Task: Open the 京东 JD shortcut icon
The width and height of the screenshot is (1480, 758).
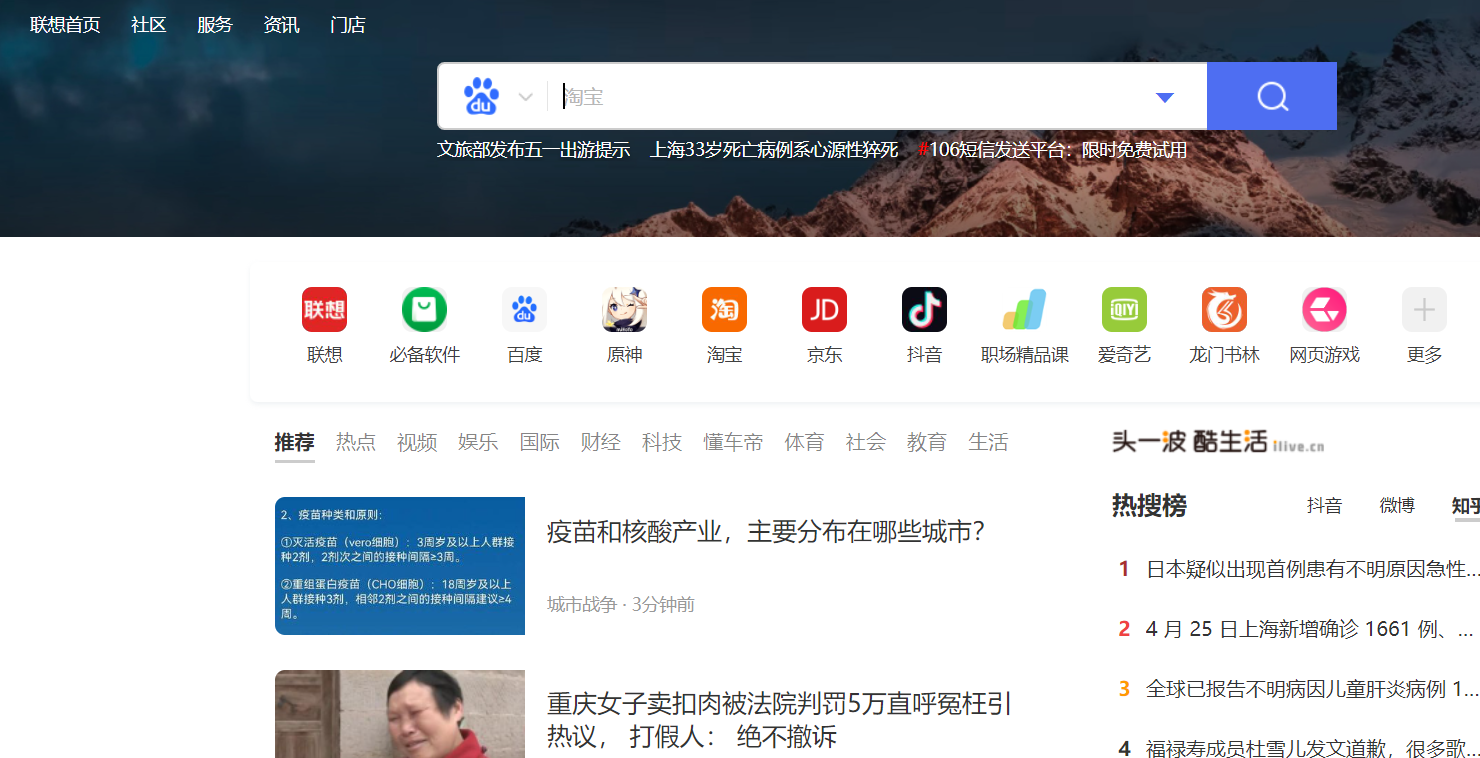Action: click(824, 310)
